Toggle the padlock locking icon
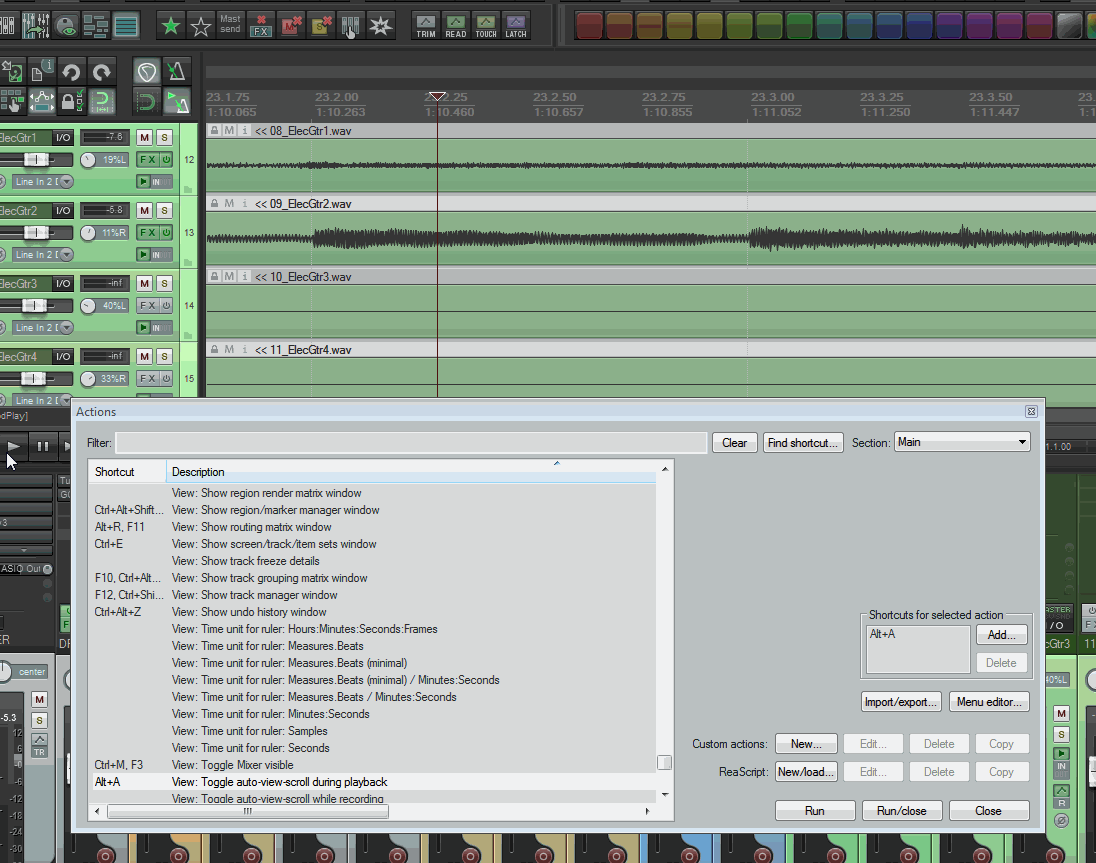 (71, 102)
